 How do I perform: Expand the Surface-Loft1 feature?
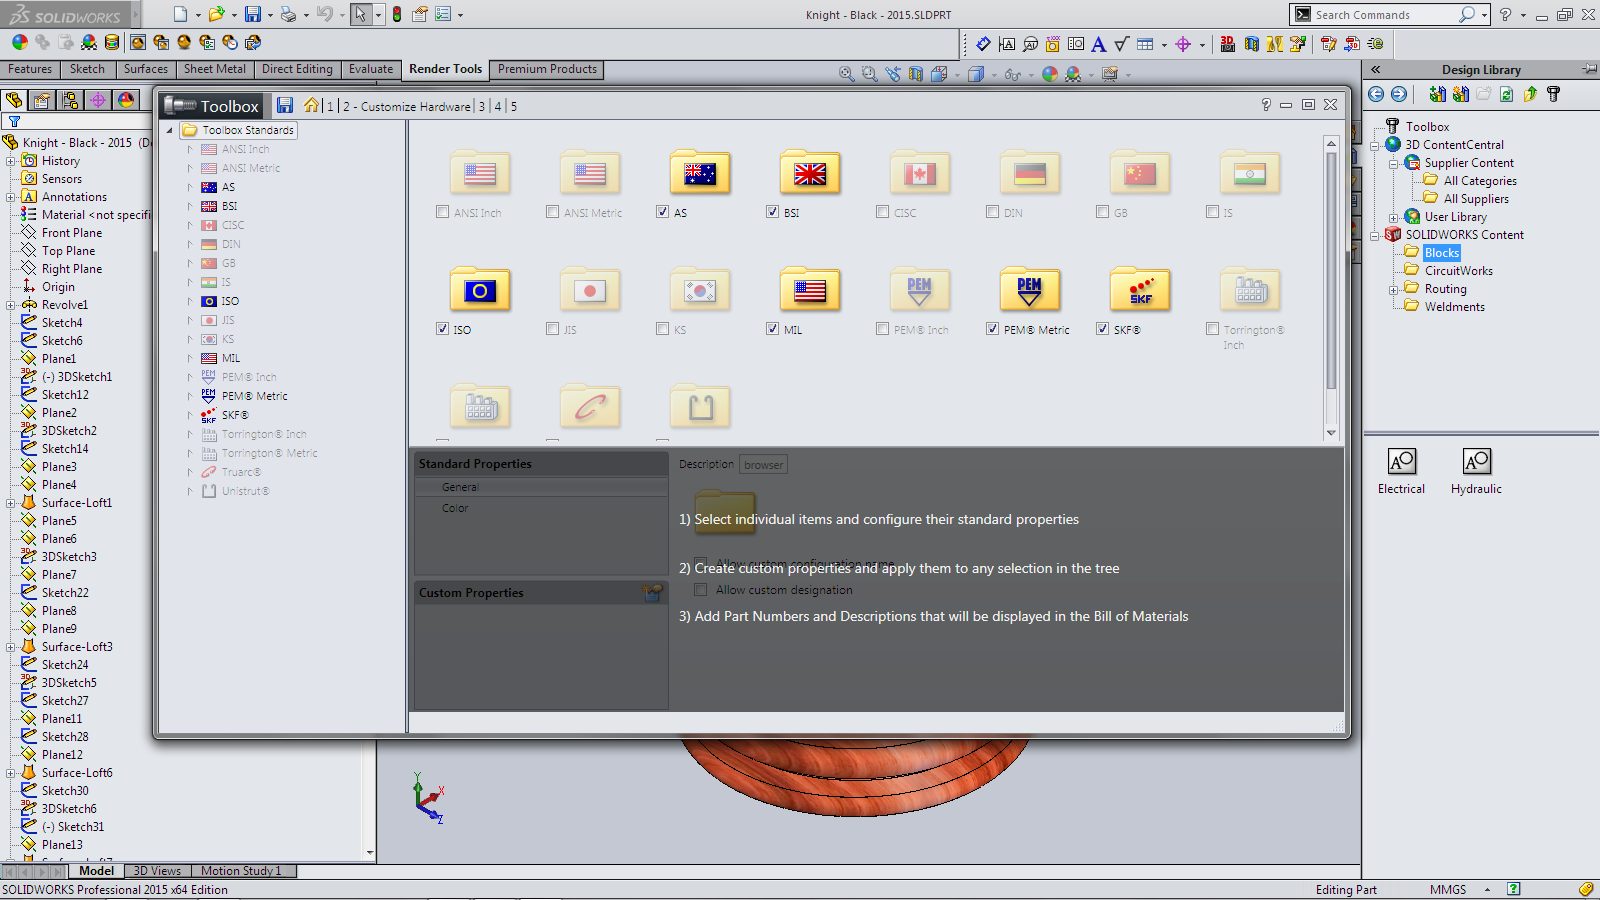[10, 503]
